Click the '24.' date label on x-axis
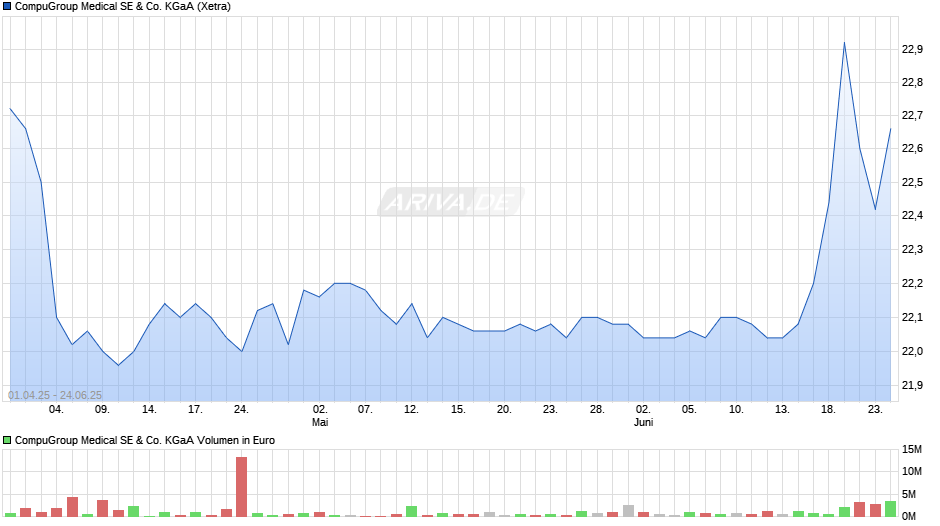The height and width of the screenshot is (526, 940). (x=241, y=410)
